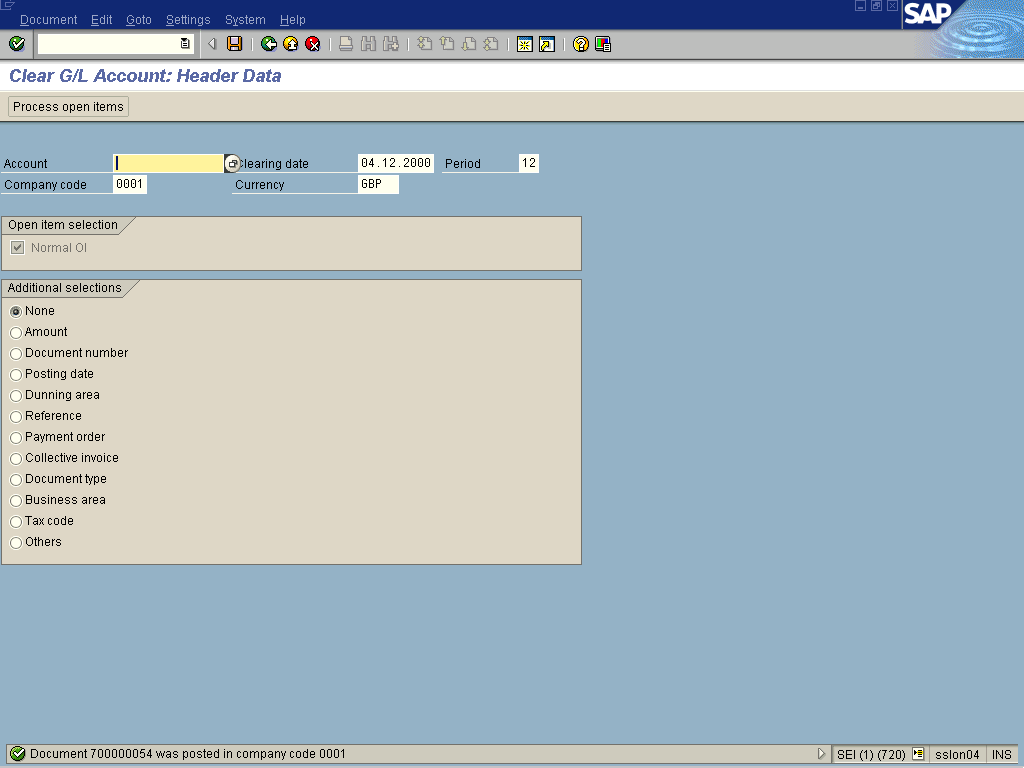Click the green Enter checkmark icon
The width and height of the screenshot is (1024, 768).
16,44
